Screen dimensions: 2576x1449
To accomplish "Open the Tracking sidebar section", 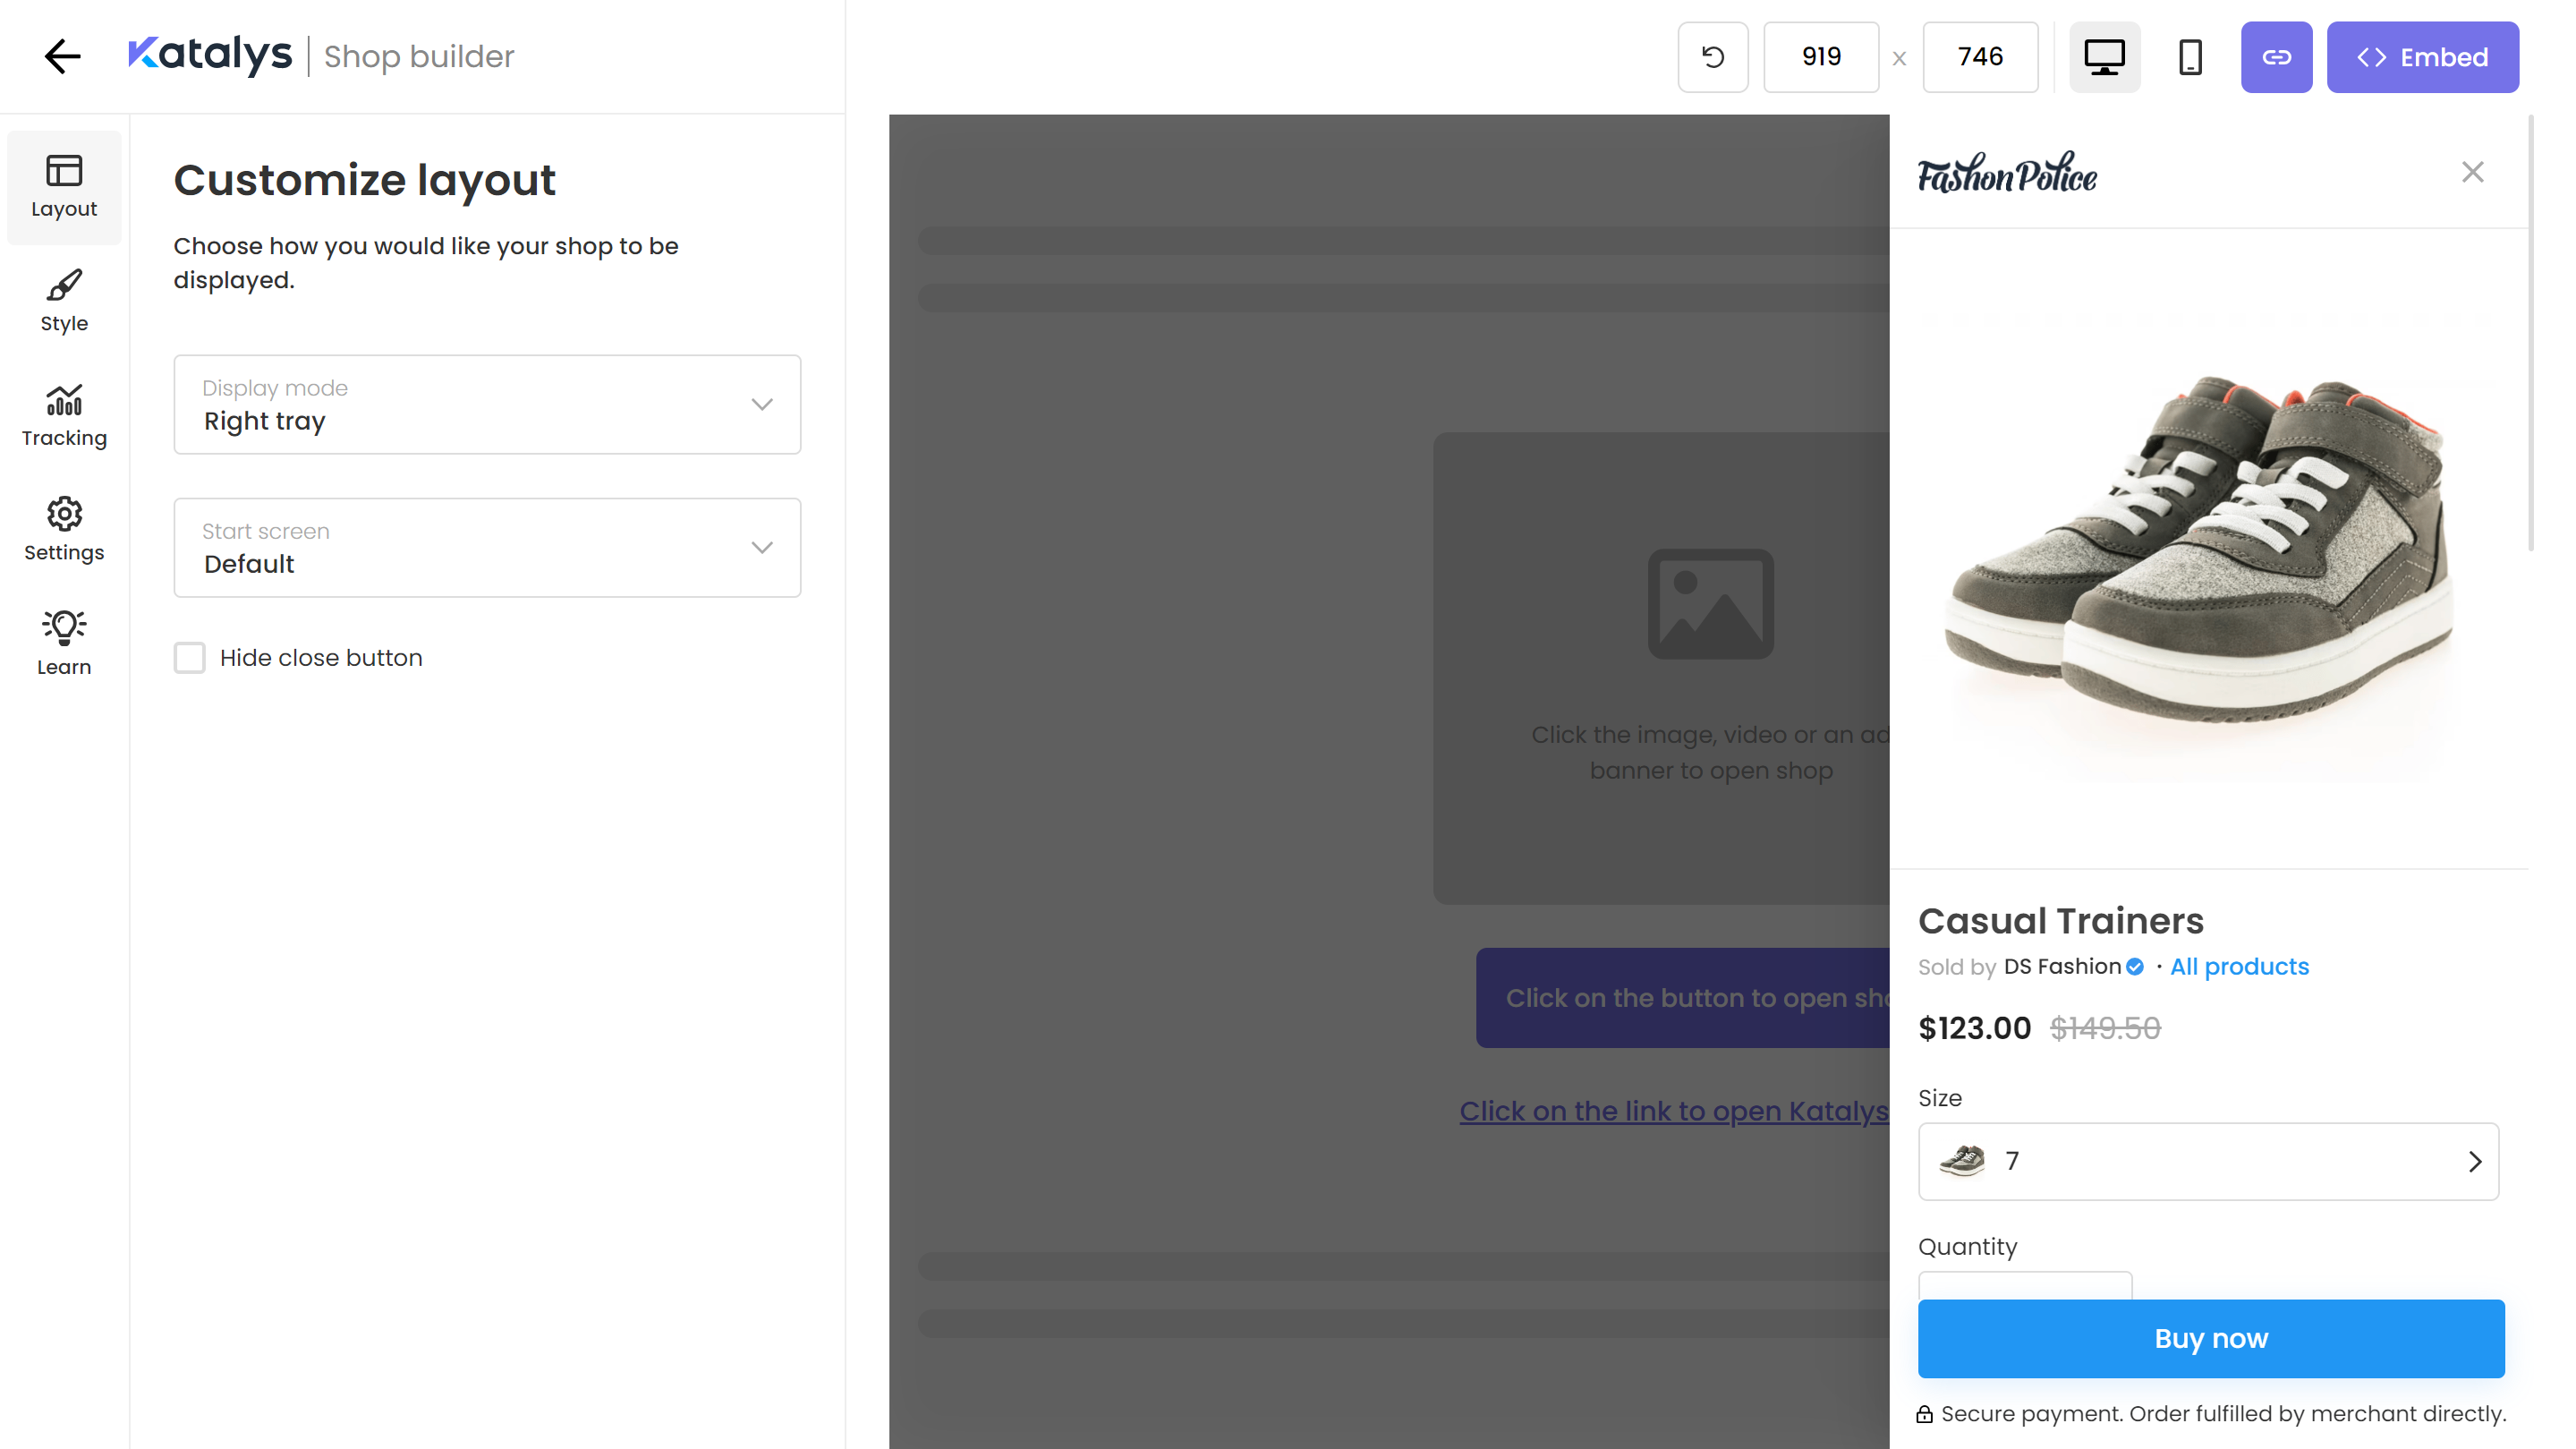I will [x=64, y=415].
